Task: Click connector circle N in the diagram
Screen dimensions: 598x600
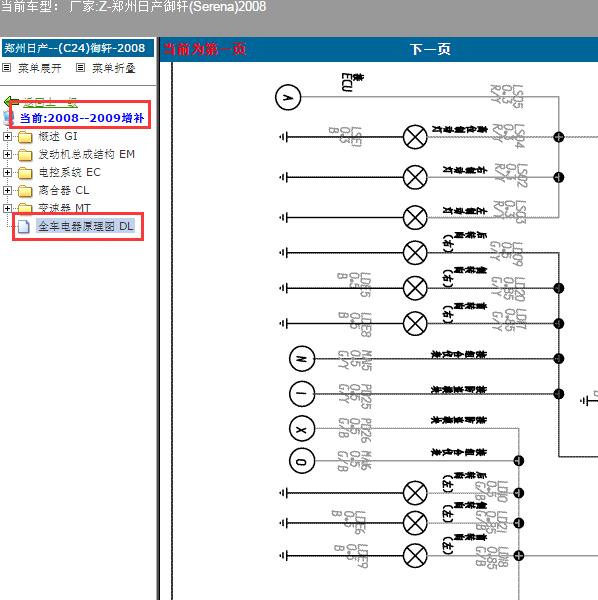Action: click(x=302, y=359)
